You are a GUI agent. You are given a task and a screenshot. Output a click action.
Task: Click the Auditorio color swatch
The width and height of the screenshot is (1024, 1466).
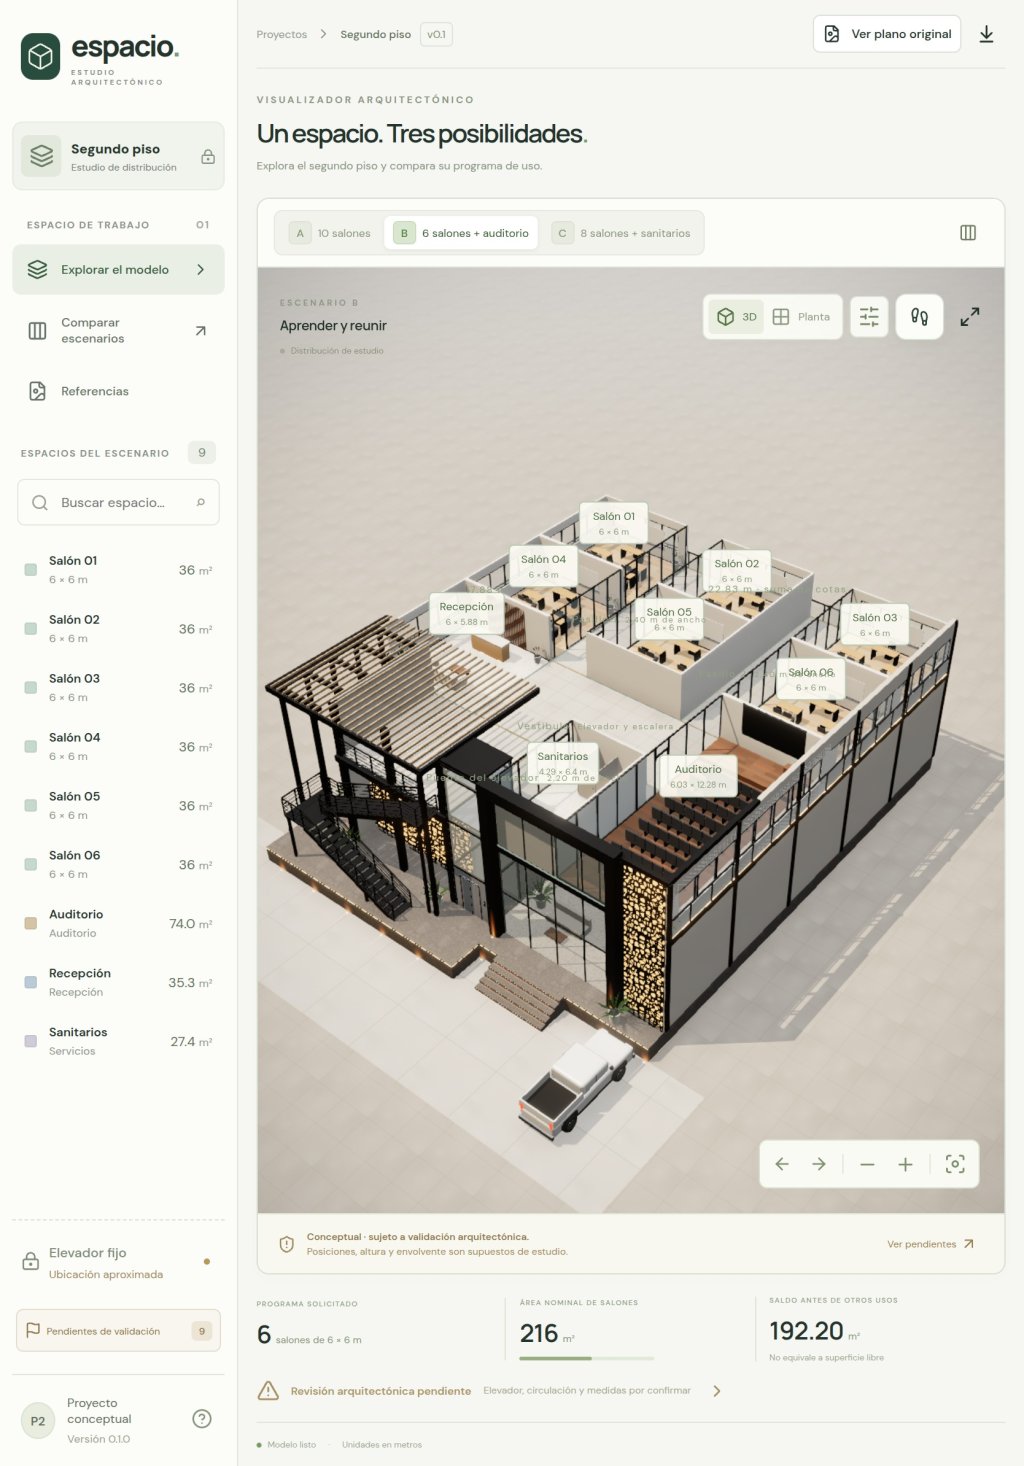coord(31,923)
